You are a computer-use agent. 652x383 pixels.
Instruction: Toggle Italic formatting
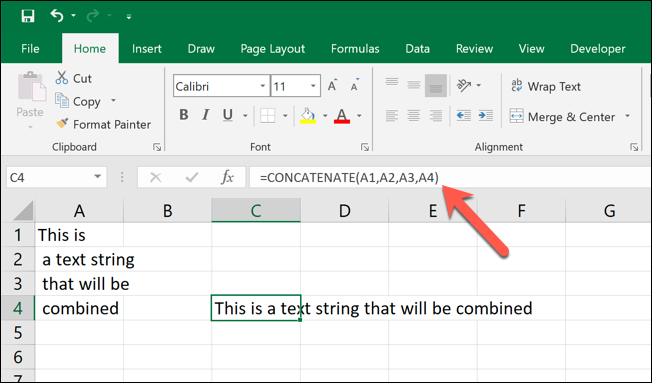[x=206, y=115]
